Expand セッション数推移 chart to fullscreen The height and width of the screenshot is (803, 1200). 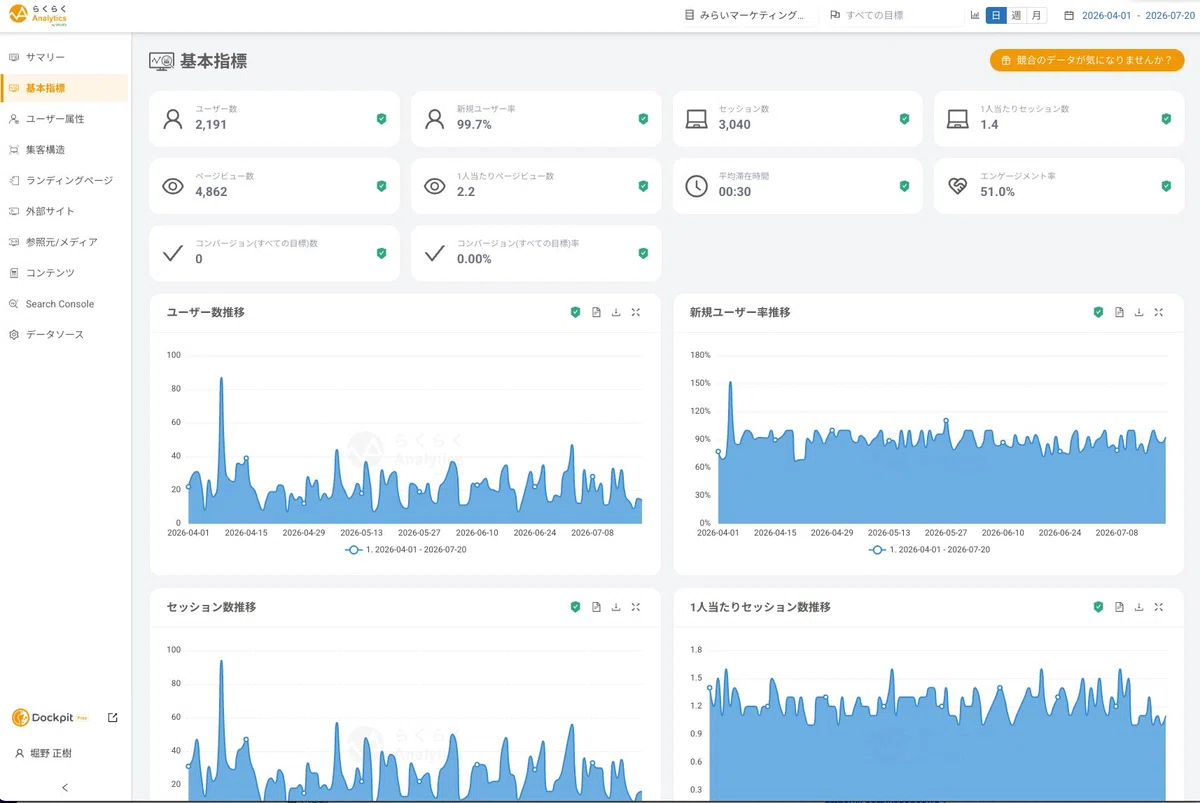[x=636, y=607]
